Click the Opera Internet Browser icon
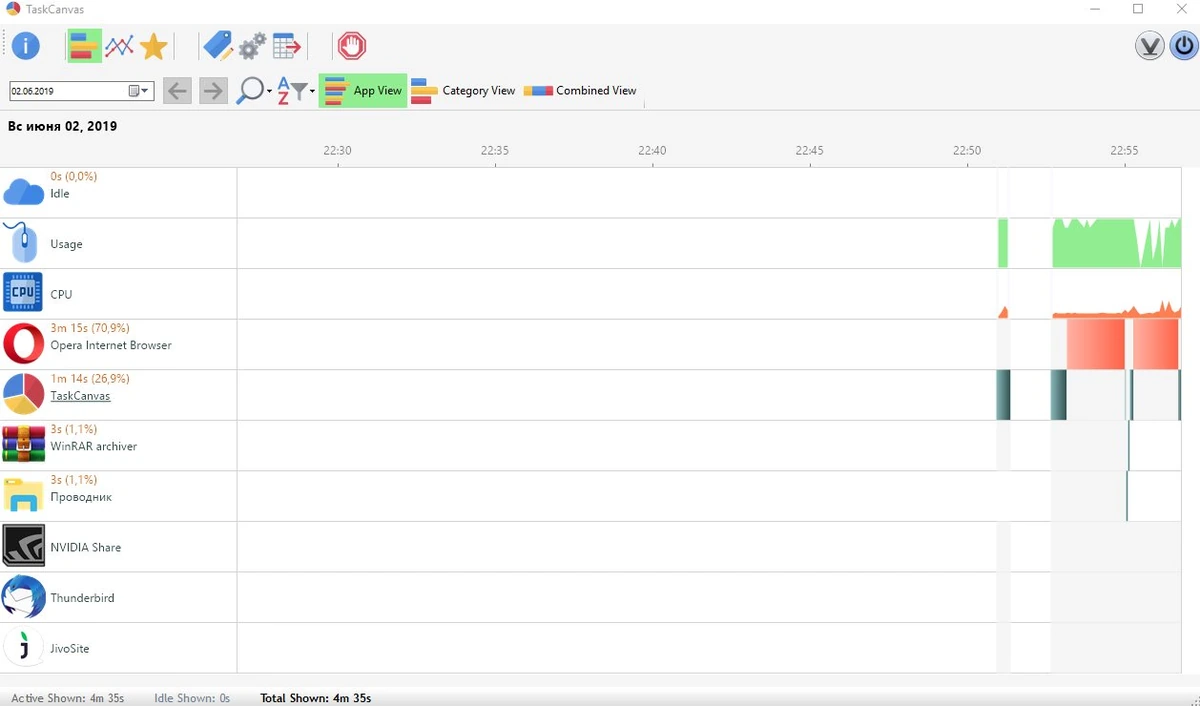The height and width of the screenshot is (706, 1200). point(23,344)
